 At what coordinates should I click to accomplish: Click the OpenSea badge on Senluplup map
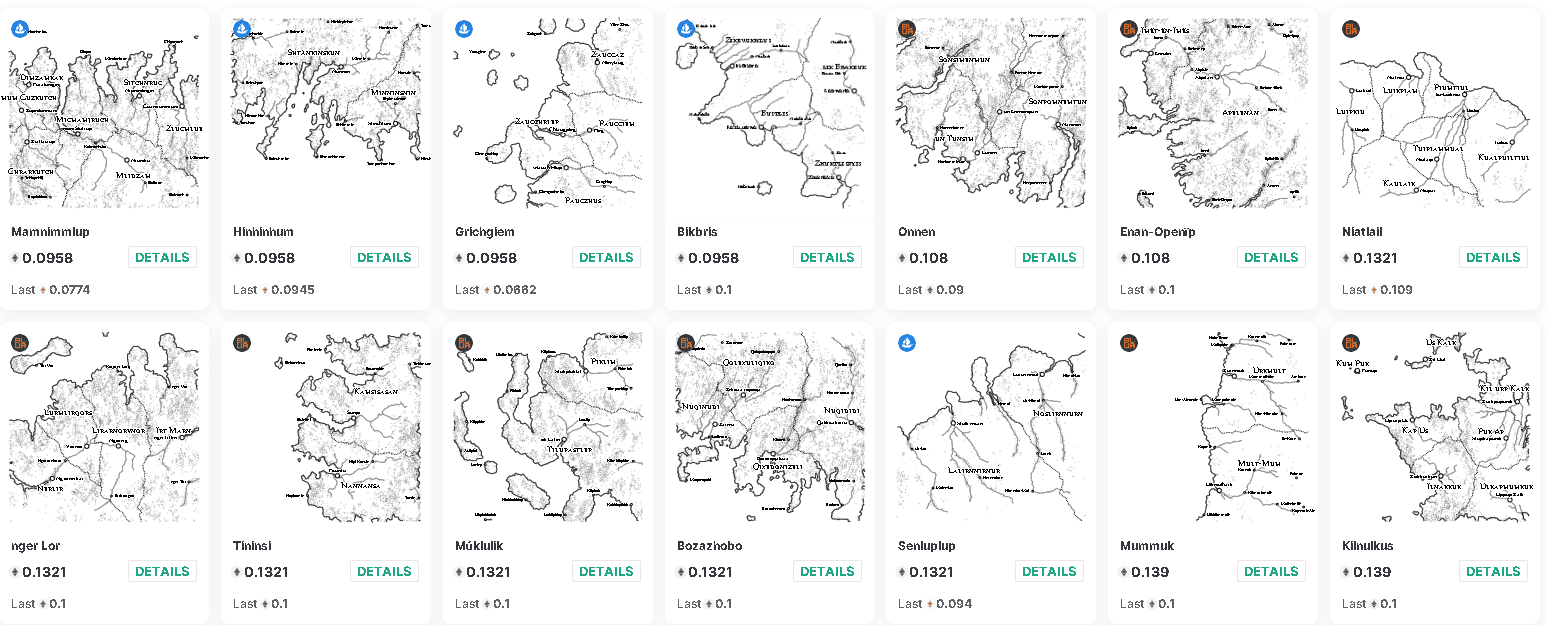(x=907, y=343)
